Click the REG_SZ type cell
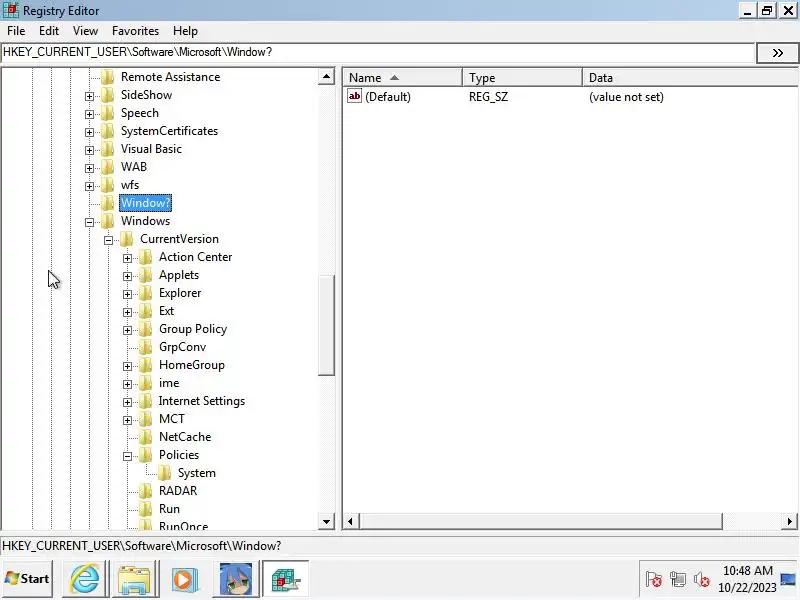The height and width of the screenshot is (600, 800). 488,97
